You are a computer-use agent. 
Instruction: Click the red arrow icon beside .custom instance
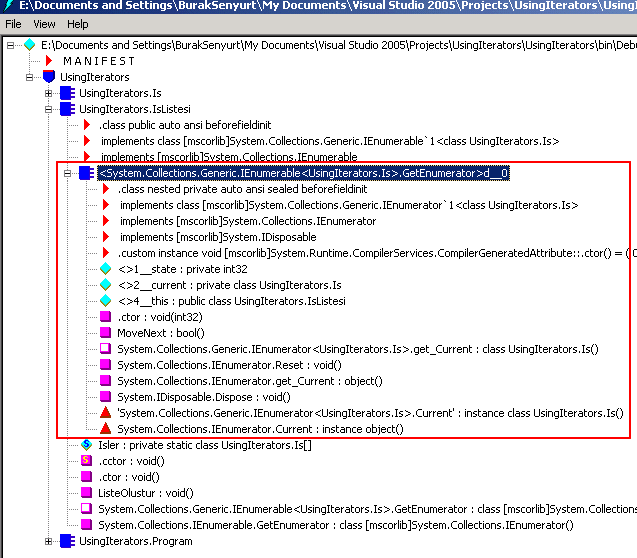pos(105,253)
